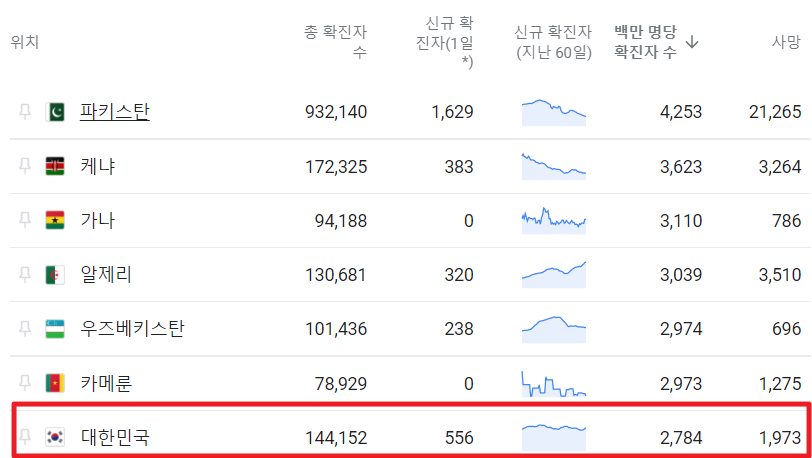
Task: Select the 우즈베키스탄 country name
Action: tap(132, 328)
